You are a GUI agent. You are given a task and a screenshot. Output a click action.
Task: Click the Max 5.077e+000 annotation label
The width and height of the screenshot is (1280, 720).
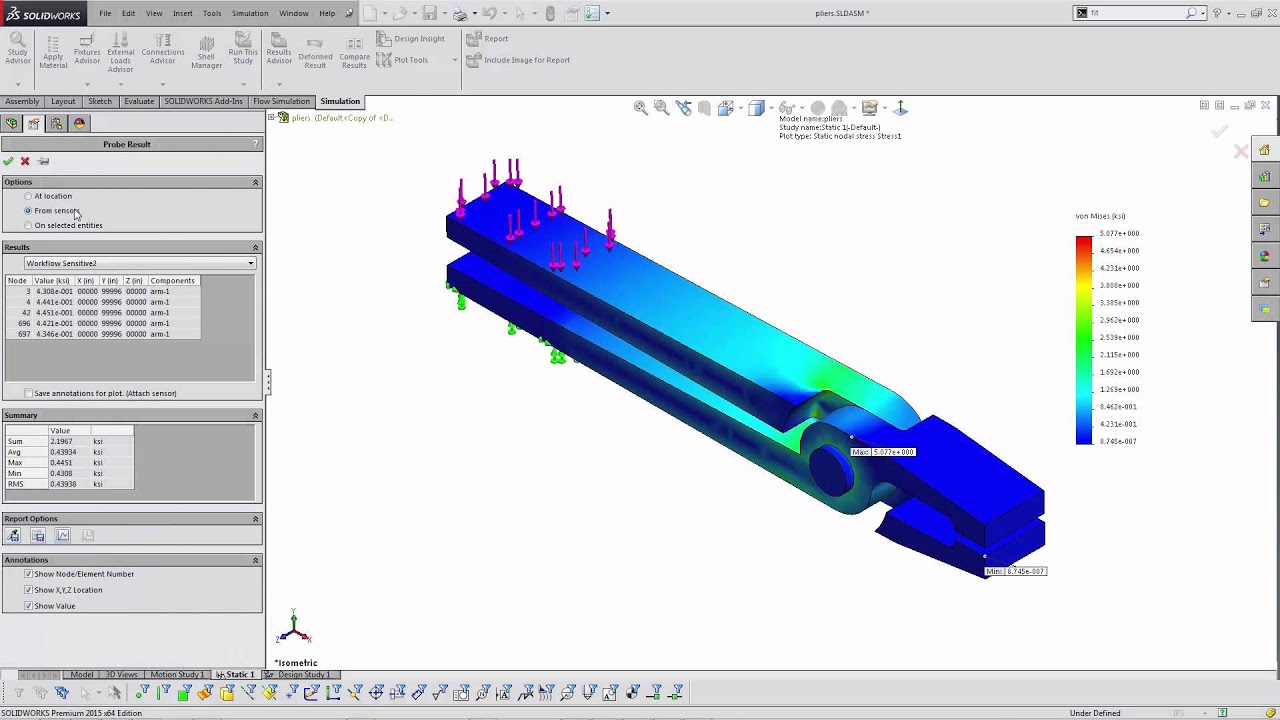point(882,452)
